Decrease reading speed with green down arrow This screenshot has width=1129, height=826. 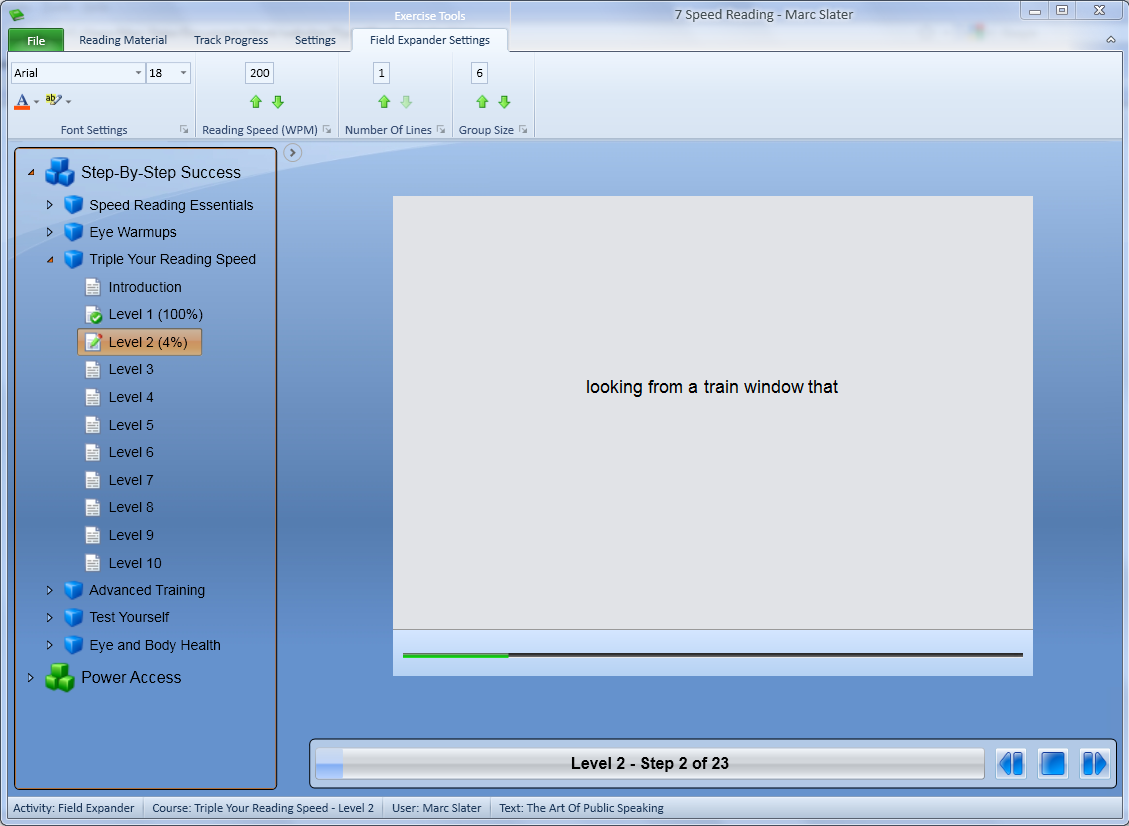[278, 102]
